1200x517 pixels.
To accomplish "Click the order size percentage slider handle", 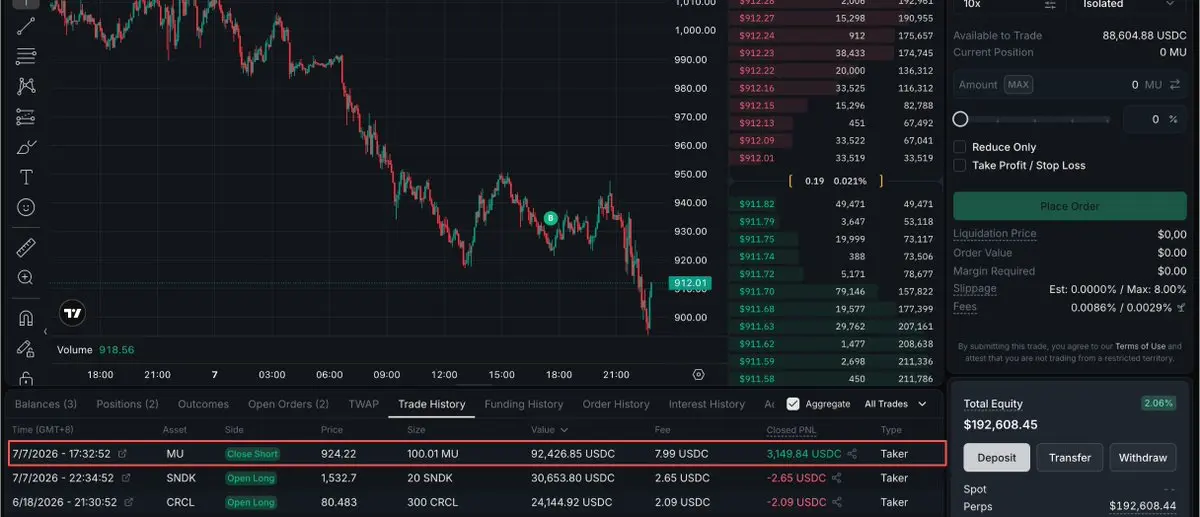I will (960, 119).
